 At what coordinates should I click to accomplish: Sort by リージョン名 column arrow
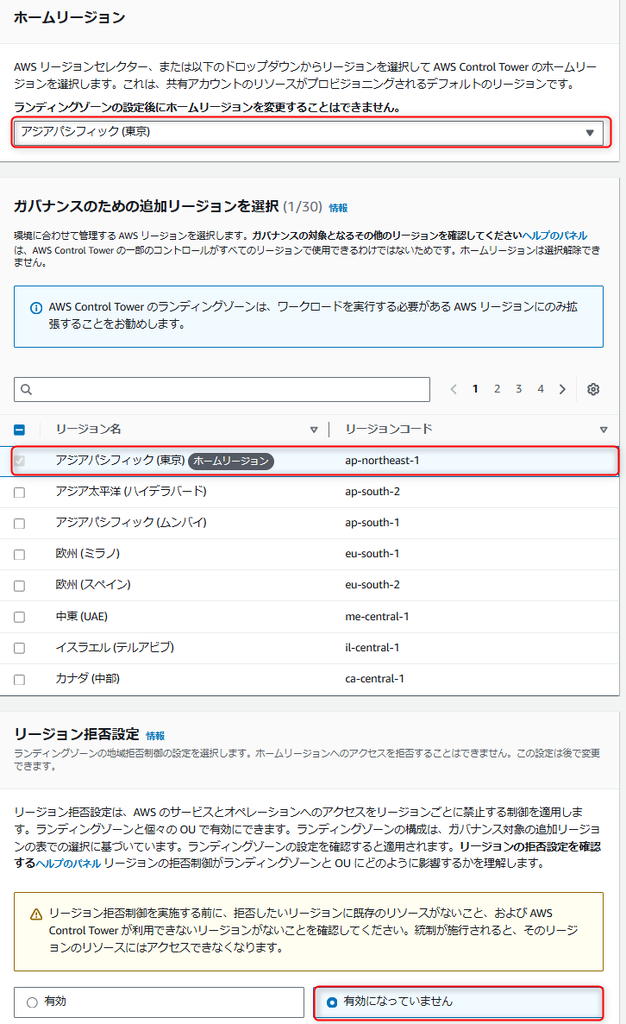point(314,430)
